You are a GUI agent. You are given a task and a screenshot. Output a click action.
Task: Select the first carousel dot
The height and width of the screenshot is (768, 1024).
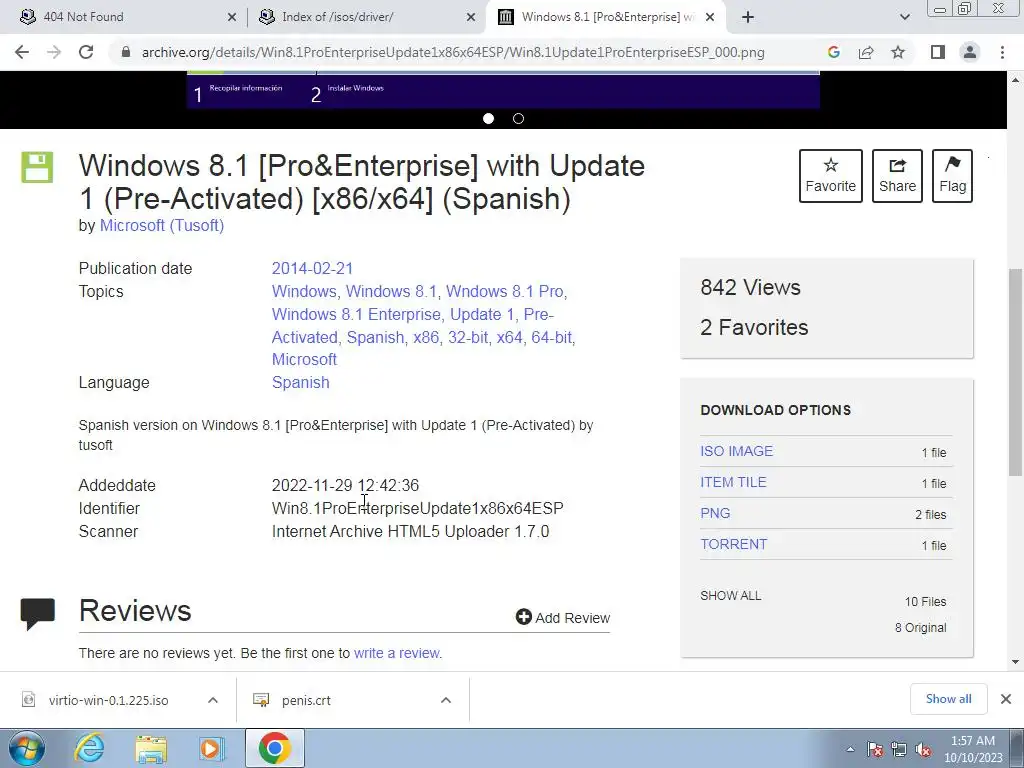click(x=488, y=118)
